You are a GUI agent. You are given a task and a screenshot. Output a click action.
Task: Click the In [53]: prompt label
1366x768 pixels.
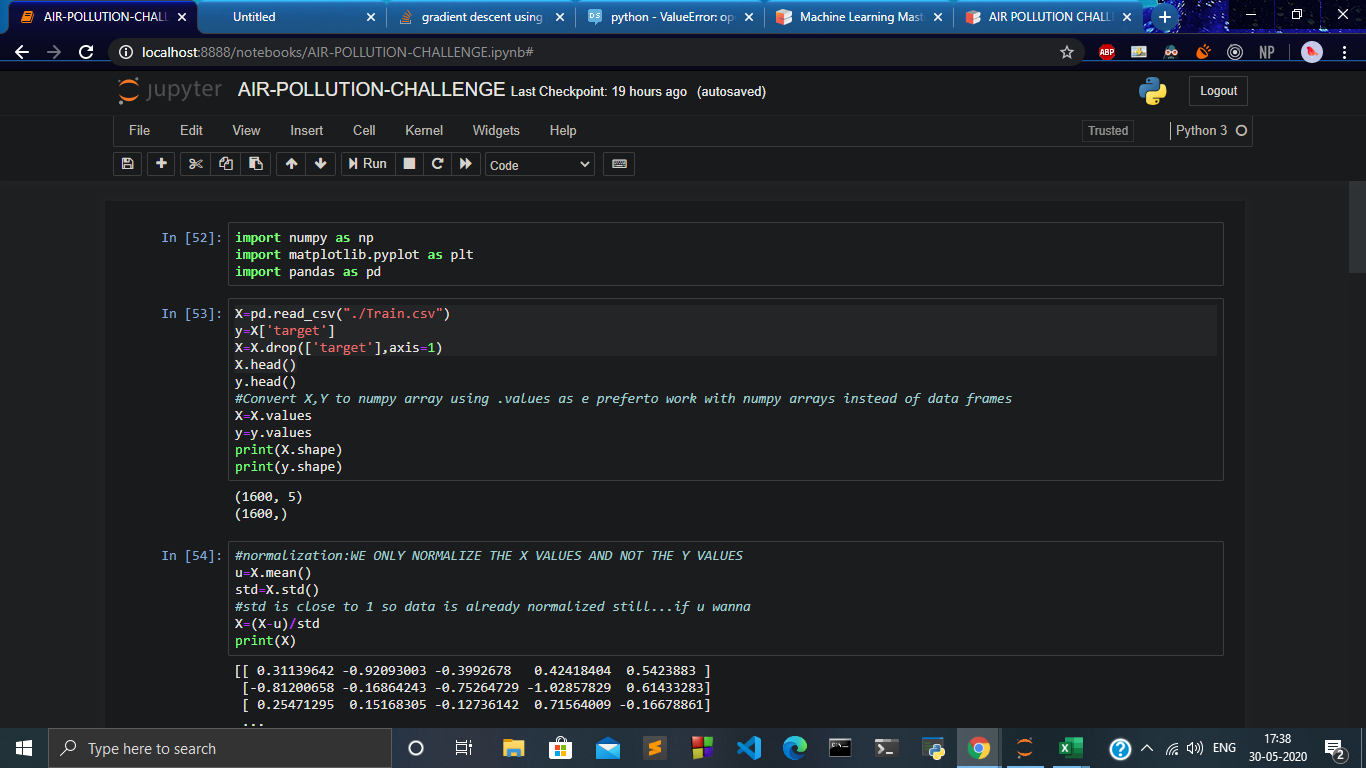(x=191, y=313)
